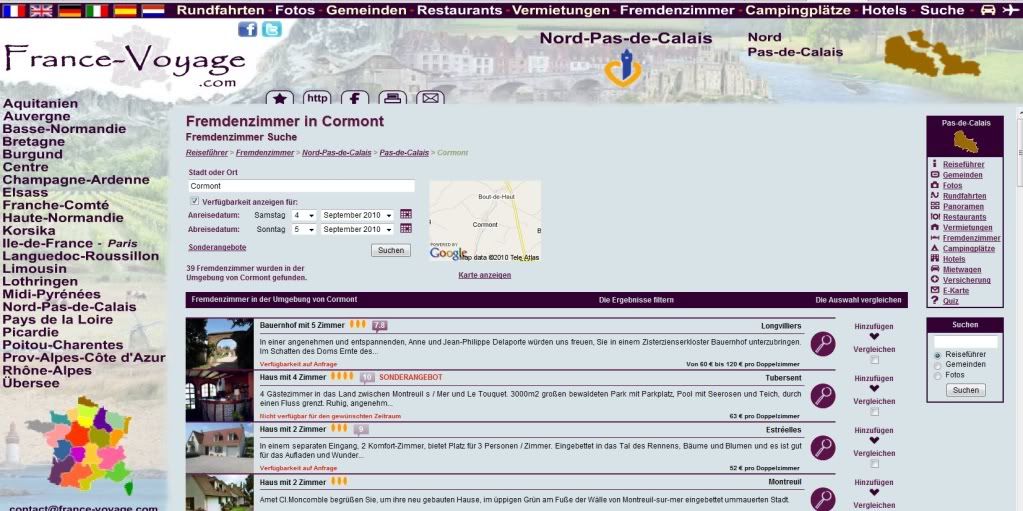Open calendar for Anreisedatum
Screen dimensions: 1023x511
click(x=406, y=214)
